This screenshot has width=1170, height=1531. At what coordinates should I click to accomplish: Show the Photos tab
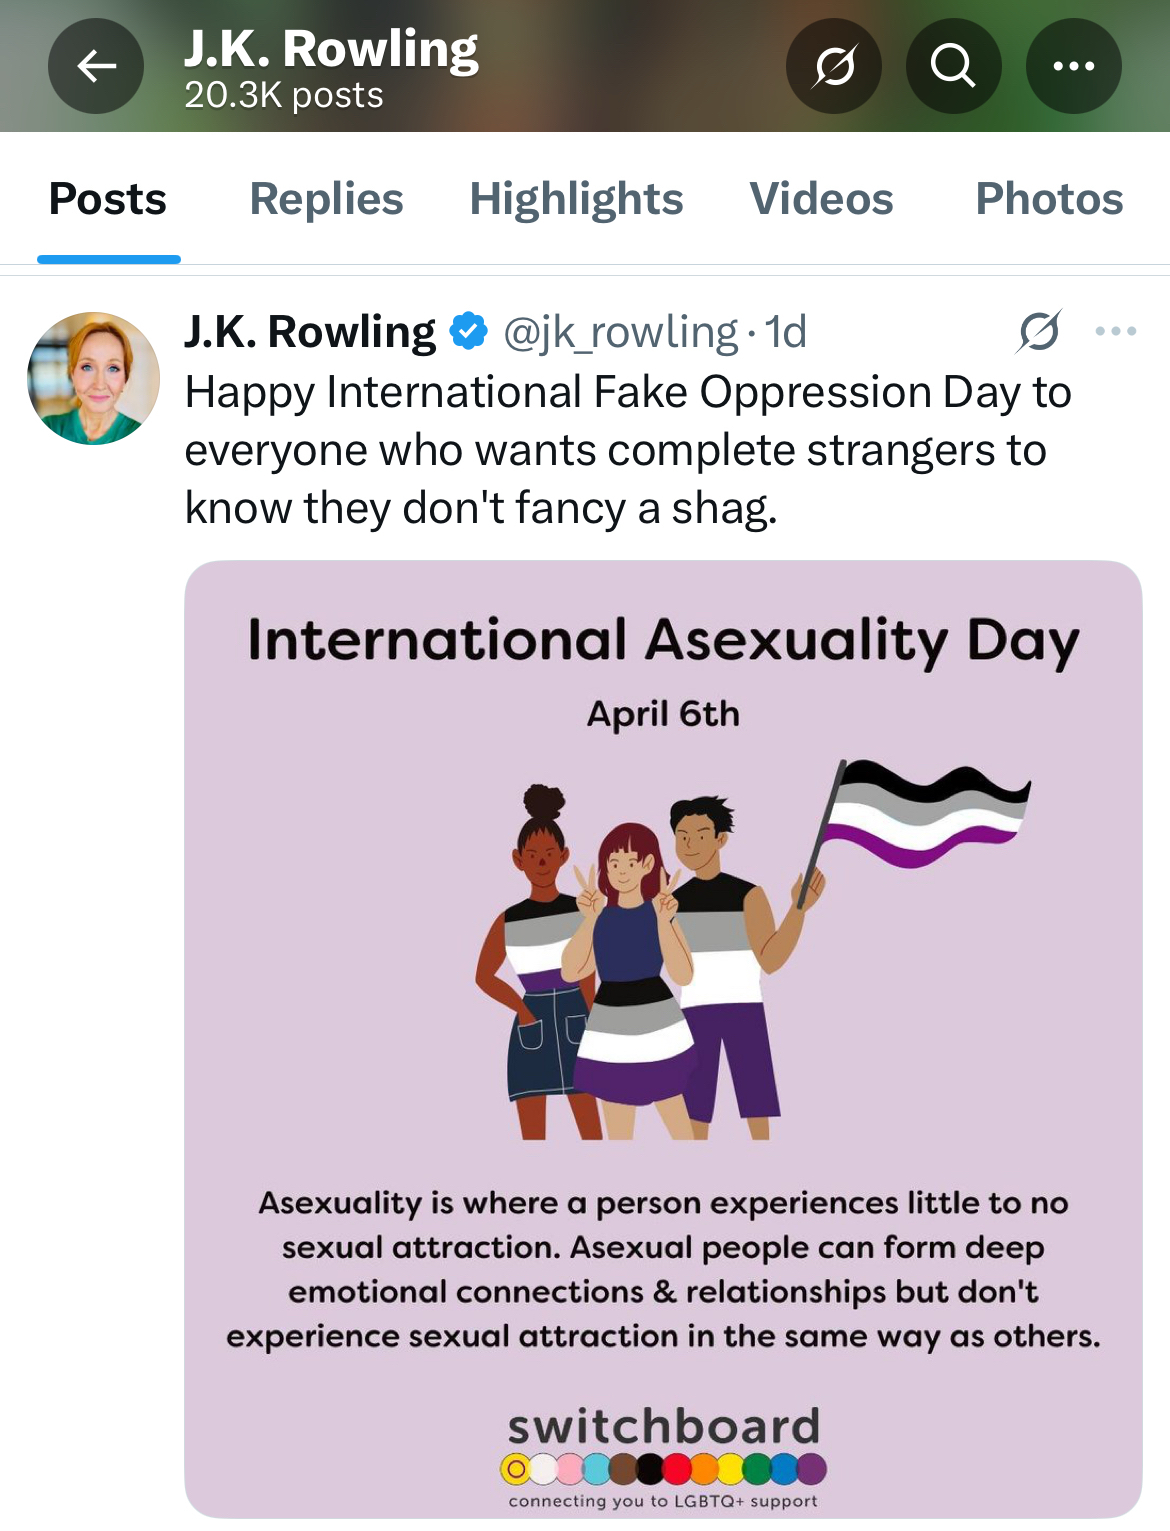coord(1049,199)
